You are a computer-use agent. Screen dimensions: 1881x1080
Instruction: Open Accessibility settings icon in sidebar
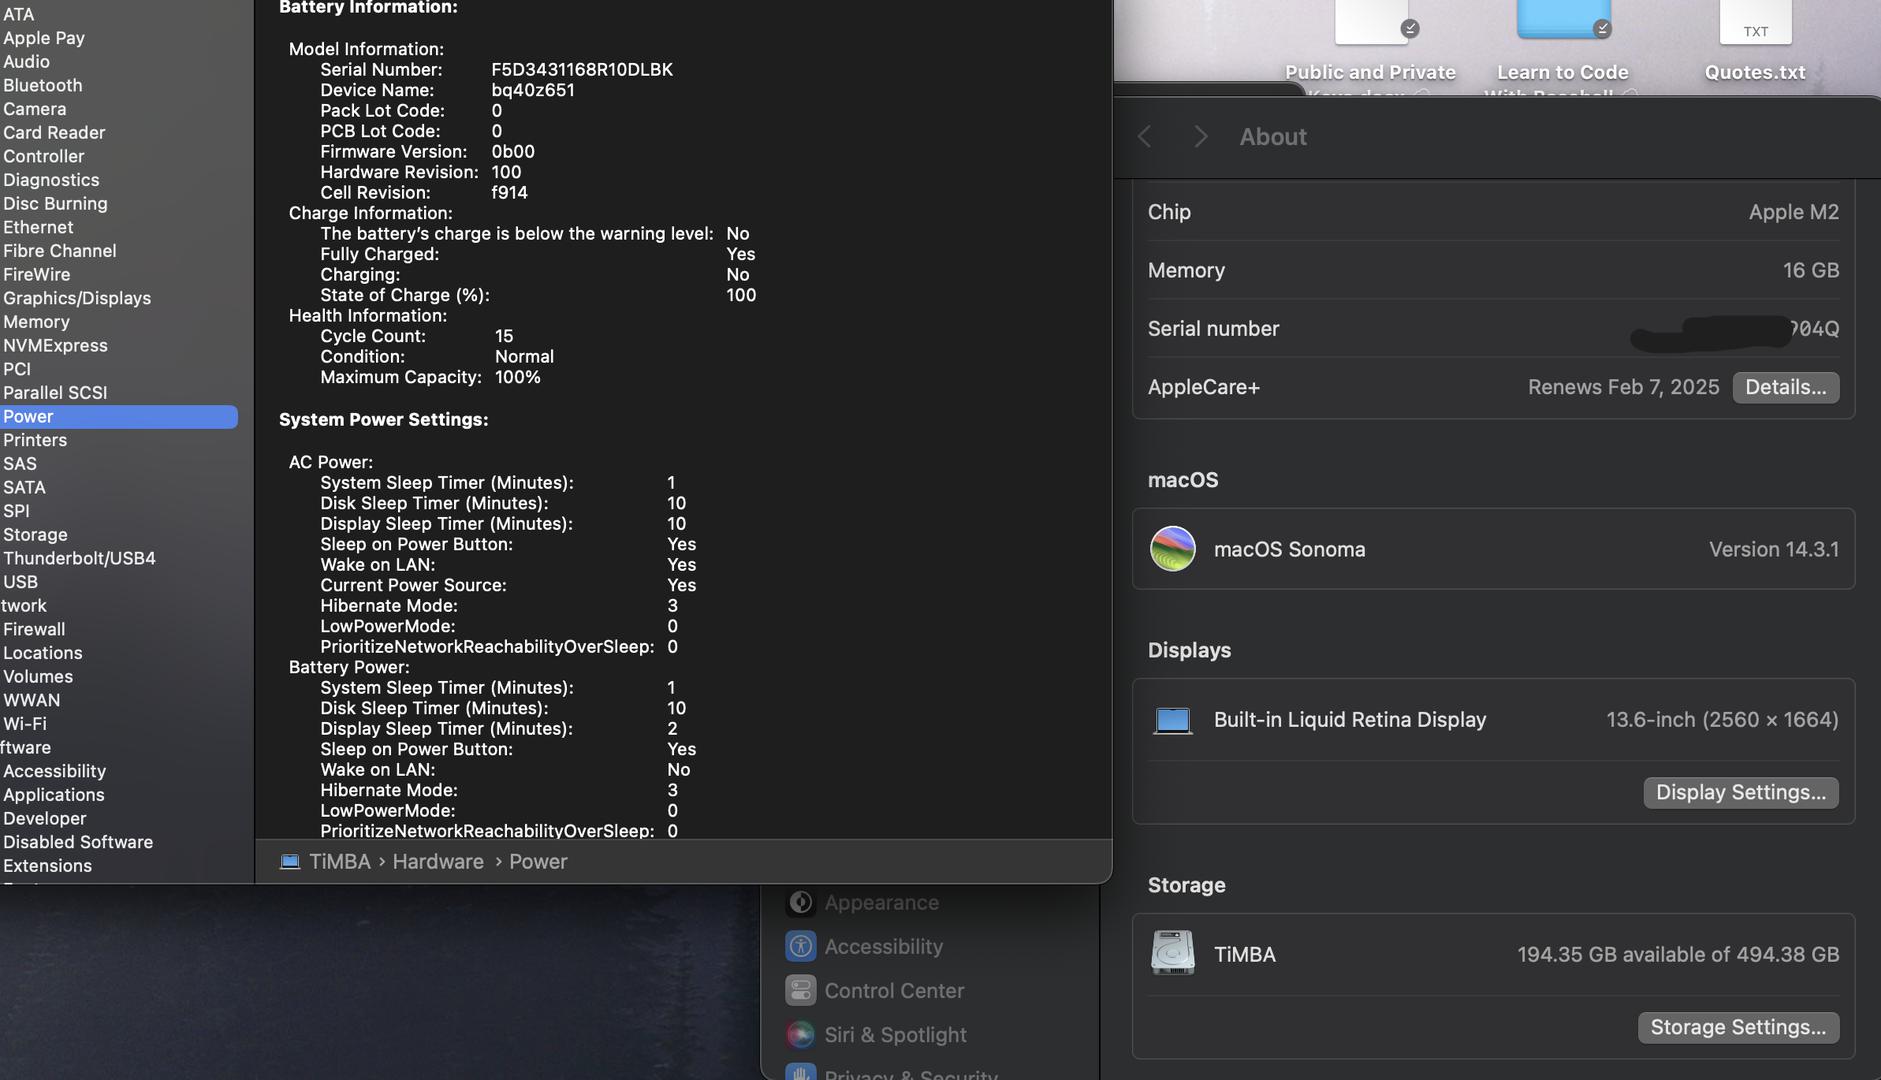point(800,947)
